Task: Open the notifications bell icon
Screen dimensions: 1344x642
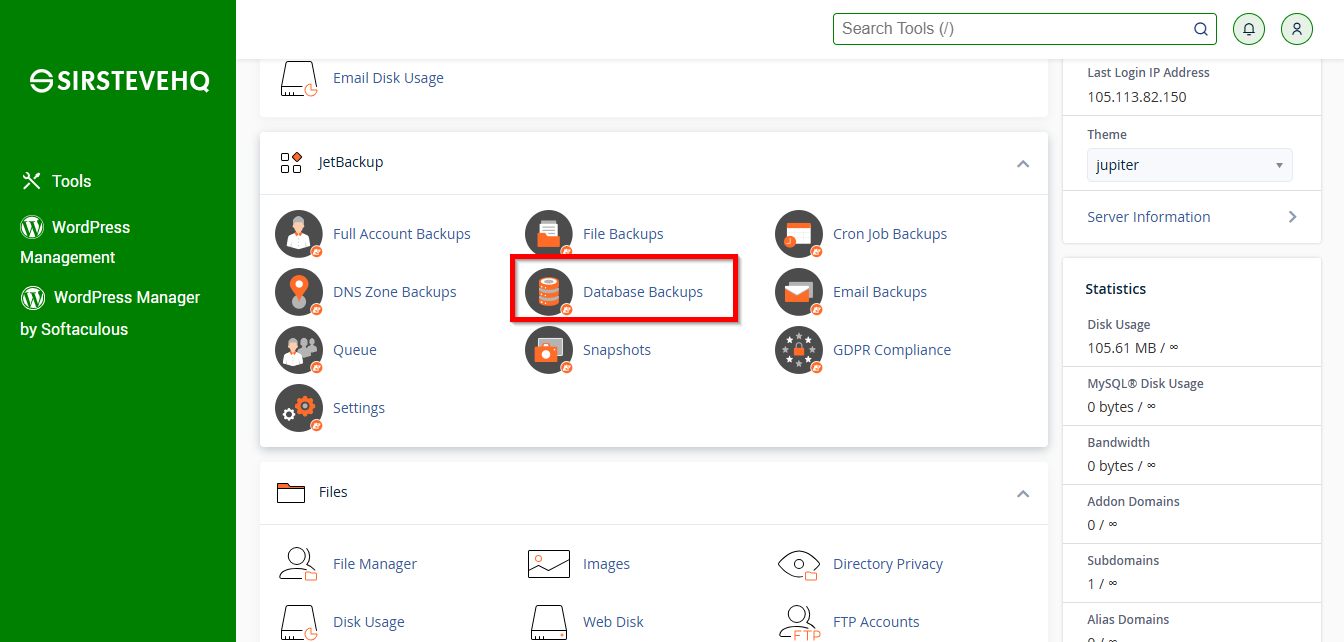Action: click(1248, 29)
